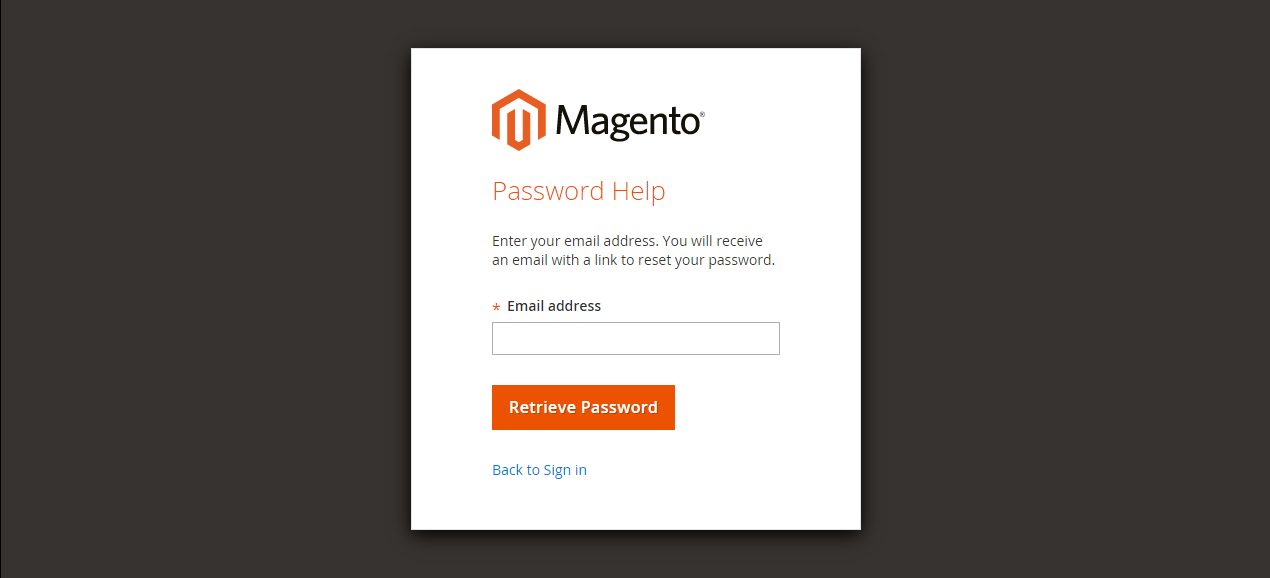Click the dark area above the white panel
This screenshot has height=578, width=1270.
[x=635, y=23]
